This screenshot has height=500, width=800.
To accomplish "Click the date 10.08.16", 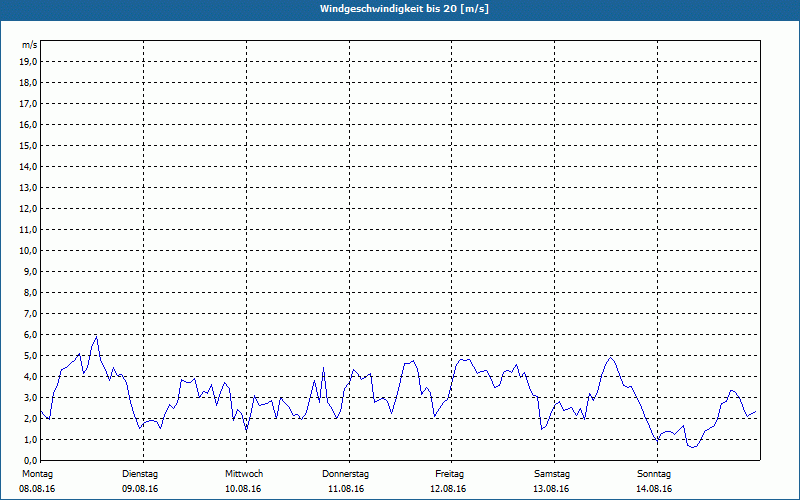I will pos(243,489).
